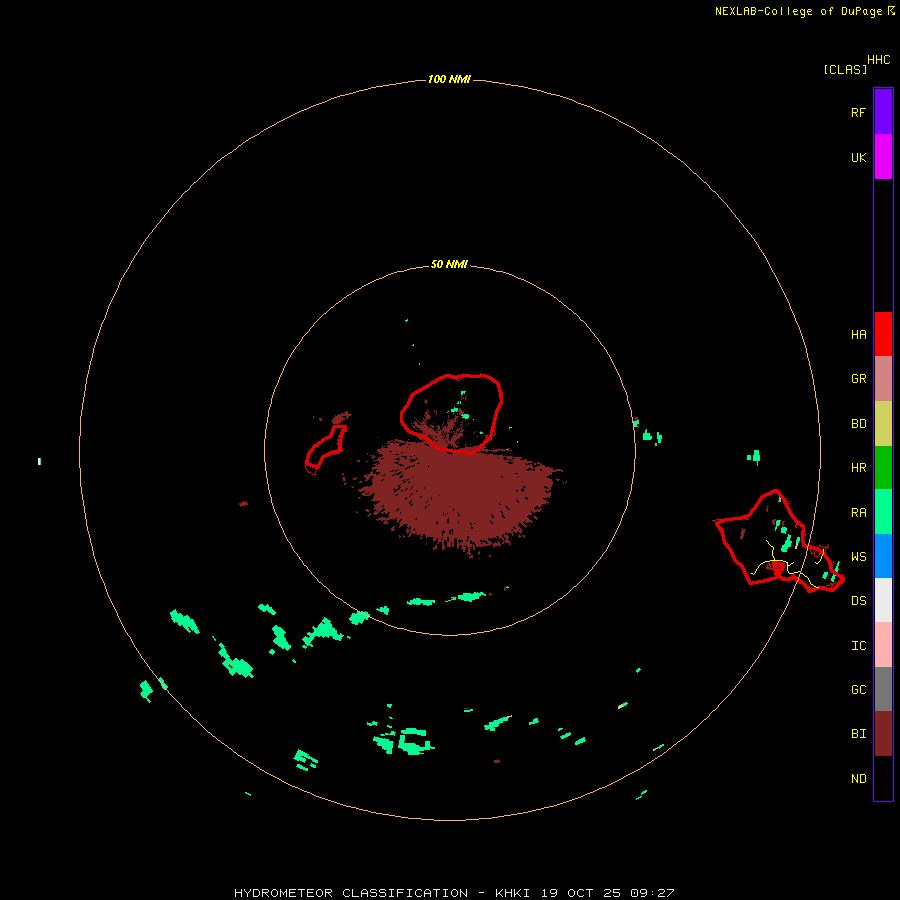Click the BD yellow legend swatch

(x=883, y=424)
